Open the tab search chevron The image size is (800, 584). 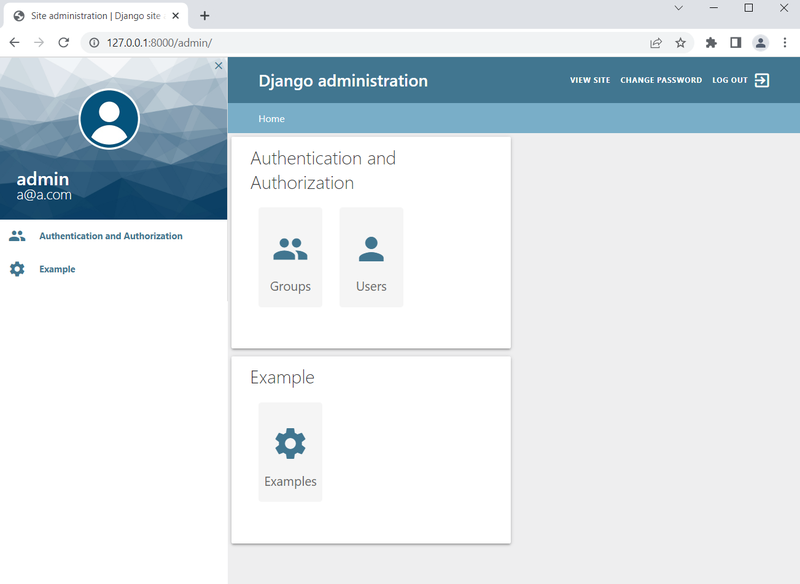(x=679, y=8)
